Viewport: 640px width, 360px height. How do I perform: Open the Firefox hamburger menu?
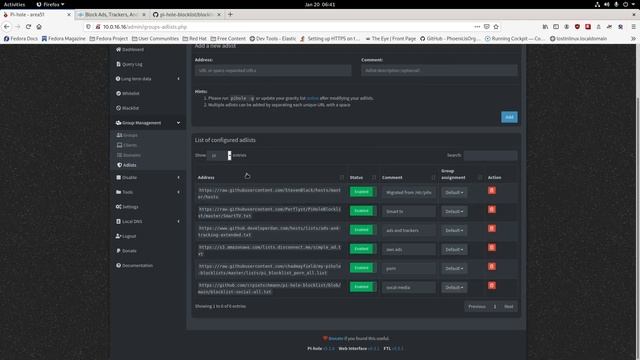pos(633,27)
